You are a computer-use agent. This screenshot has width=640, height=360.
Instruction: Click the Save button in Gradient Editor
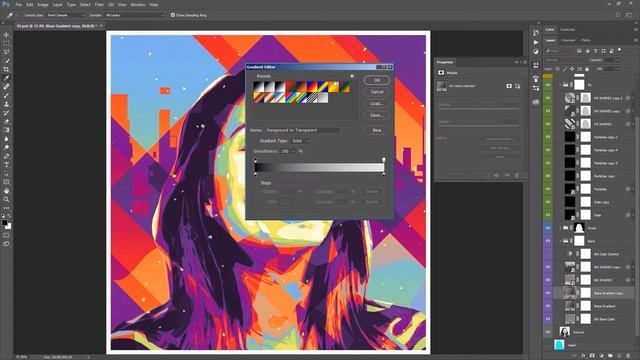(376, 116)
